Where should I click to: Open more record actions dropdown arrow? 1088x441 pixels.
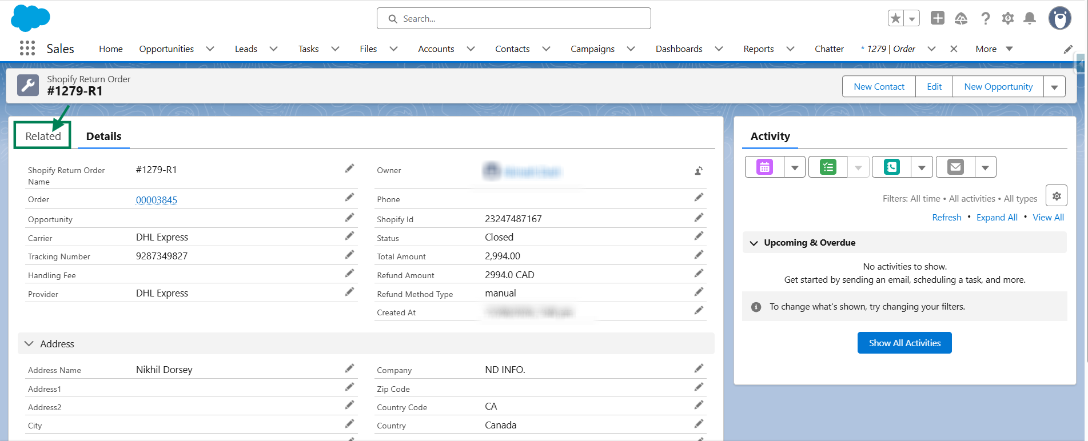click(x=1055, y=87)
